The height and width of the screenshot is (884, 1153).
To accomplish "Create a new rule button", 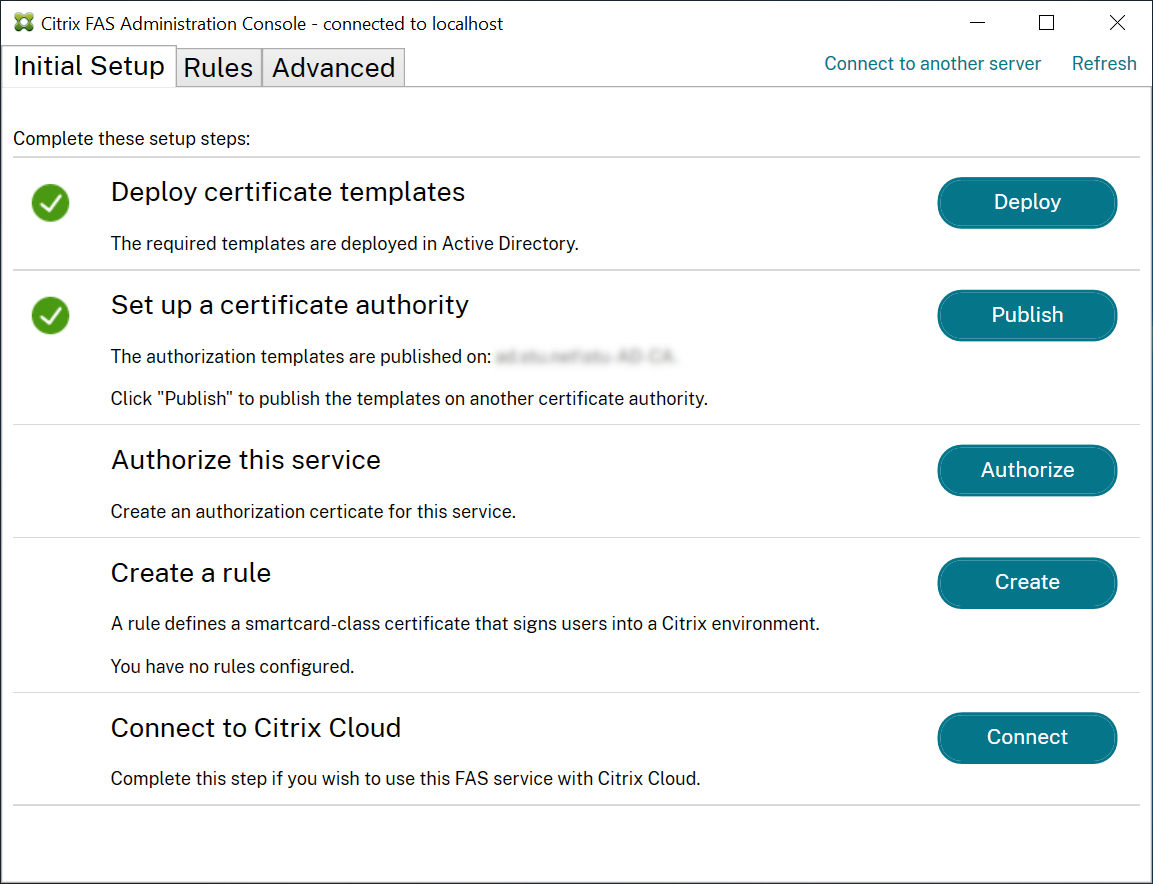I will (x=1027, y=582).
